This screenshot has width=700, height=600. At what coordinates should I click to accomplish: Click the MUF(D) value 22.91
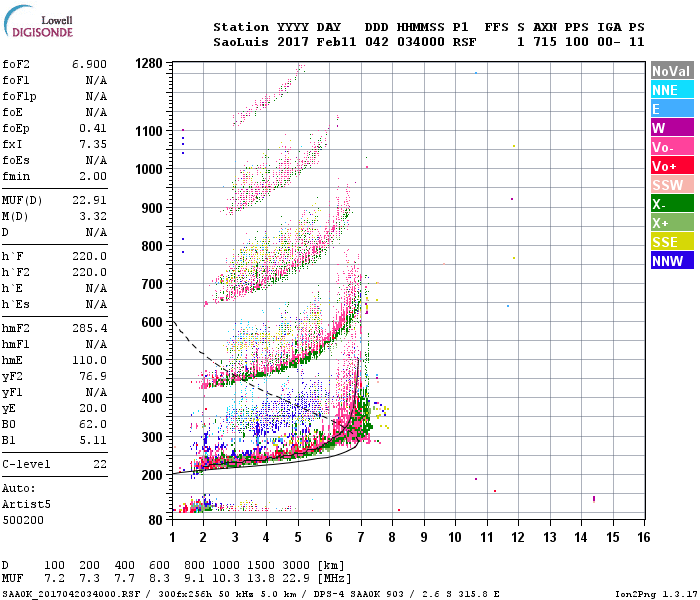tap(89, 200)
